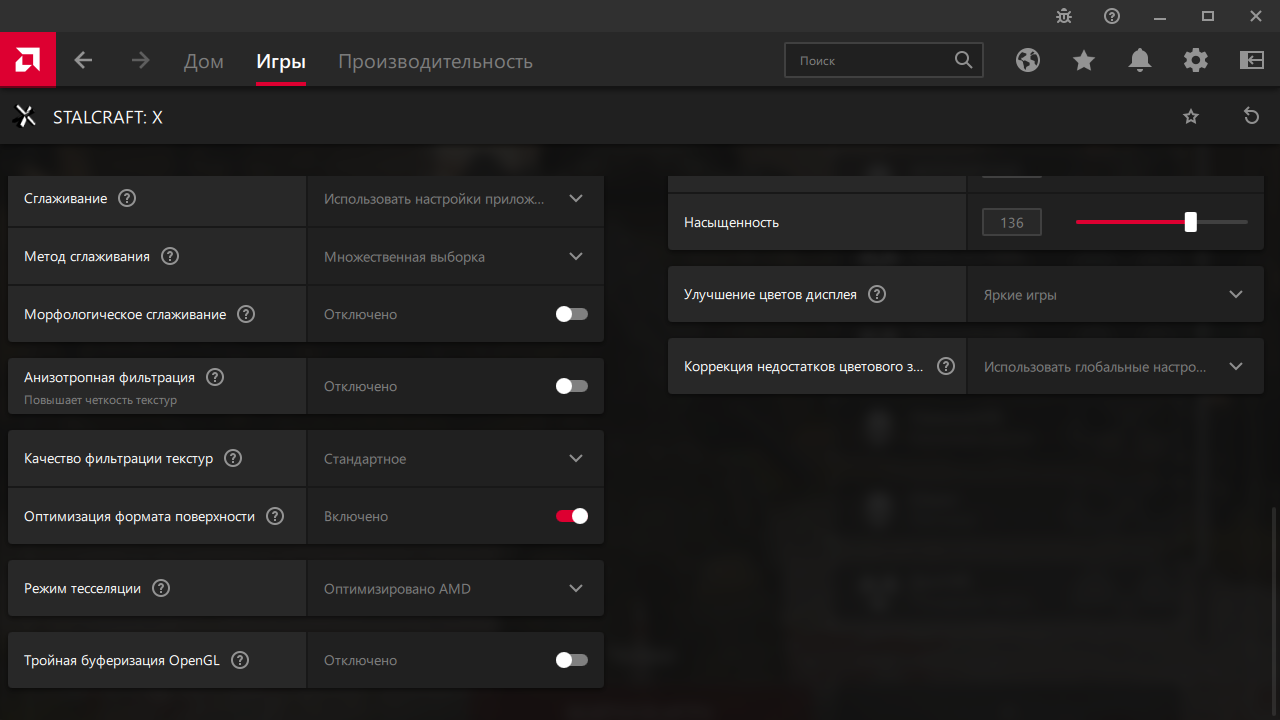Click the STALCRAFT: X title text

(108, 117)
